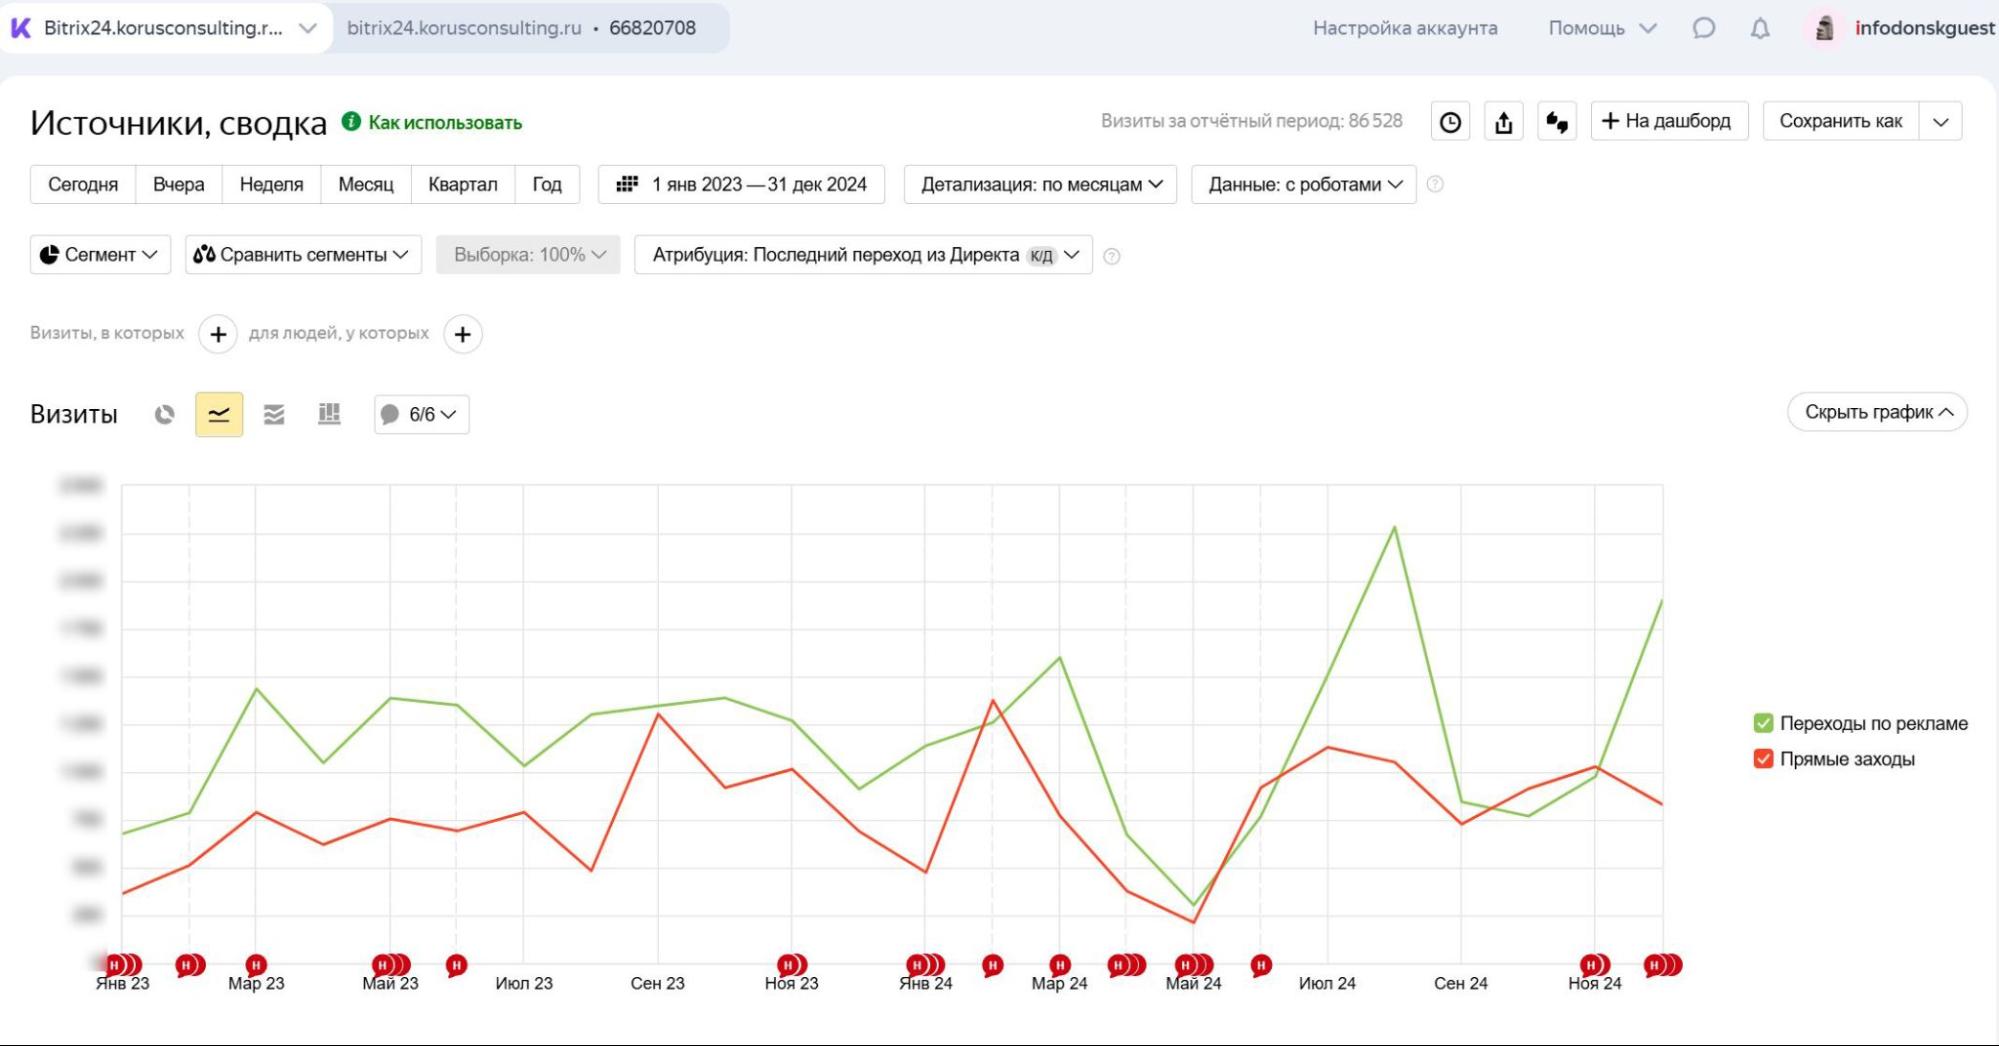
Task: Select the Неделя period tab
Action: coord(271,184)
